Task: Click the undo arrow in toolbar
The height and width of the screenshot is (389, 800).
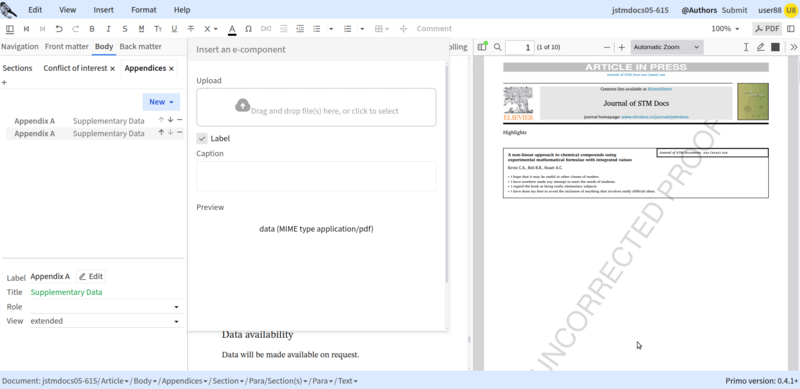Action: [x=59, y=29]
